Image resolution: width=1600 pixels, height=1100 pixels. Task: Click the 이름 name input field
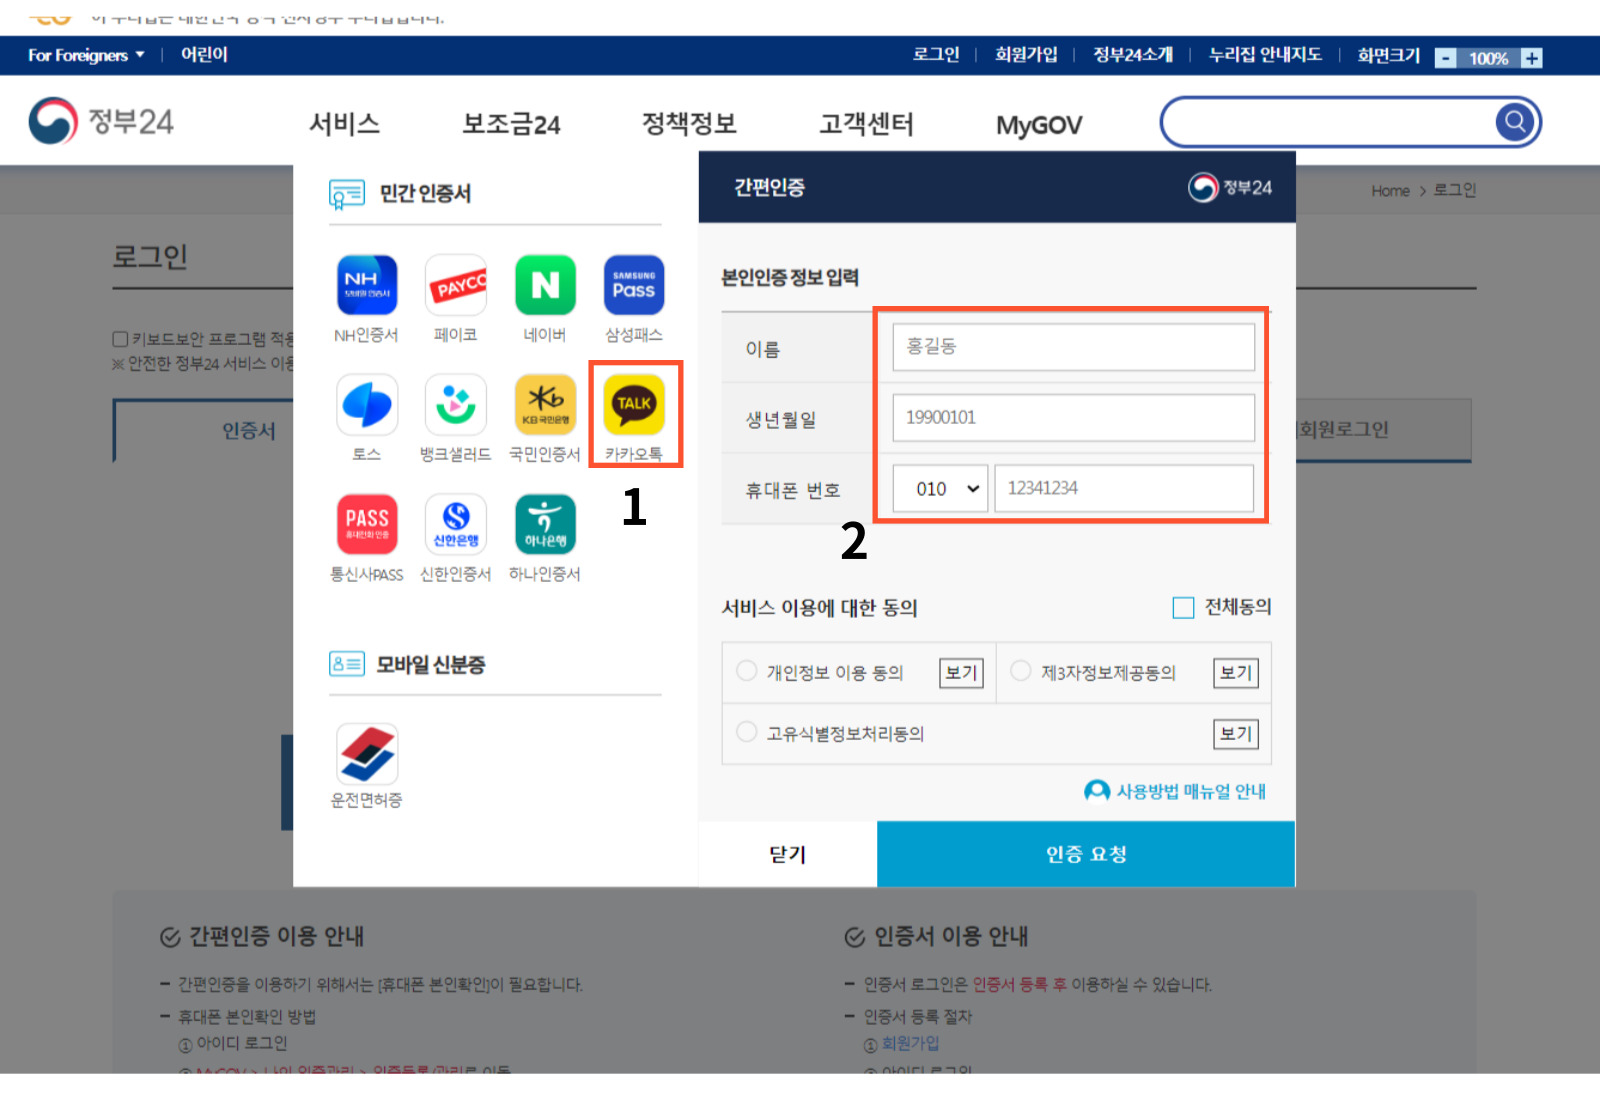coord(1073,346)
